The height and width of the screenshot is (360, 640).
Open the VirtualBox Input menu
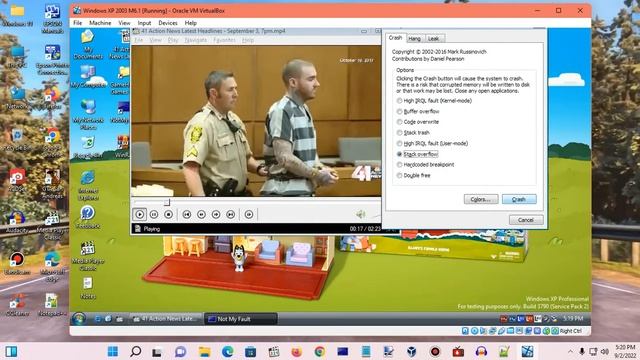(144, 23)
